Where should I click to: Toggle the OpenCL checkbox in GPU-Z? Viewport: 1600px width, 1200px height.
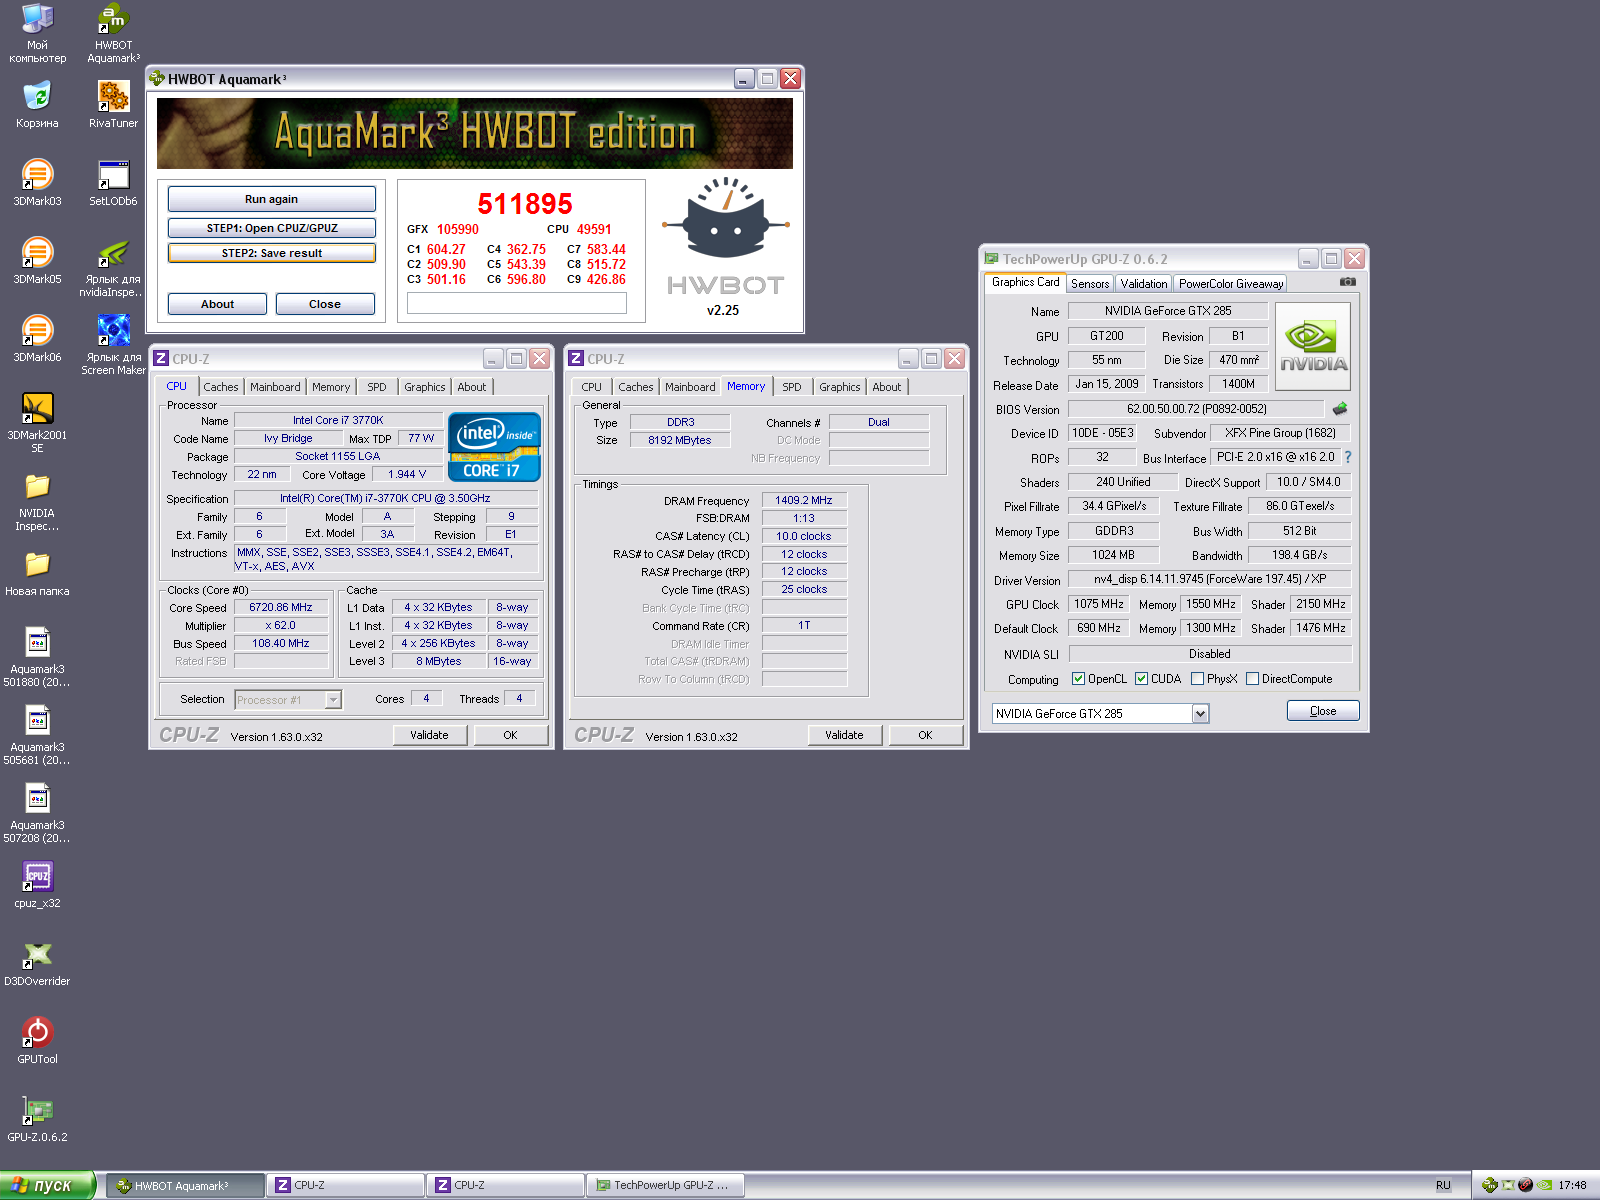point(1078,678)
